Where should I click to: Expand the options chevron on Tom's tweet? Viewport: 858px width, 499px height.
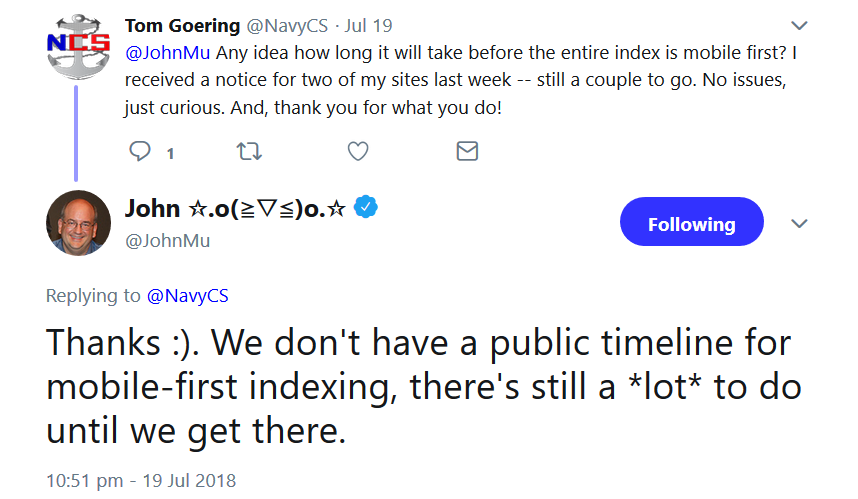click(x=799, y=25)
